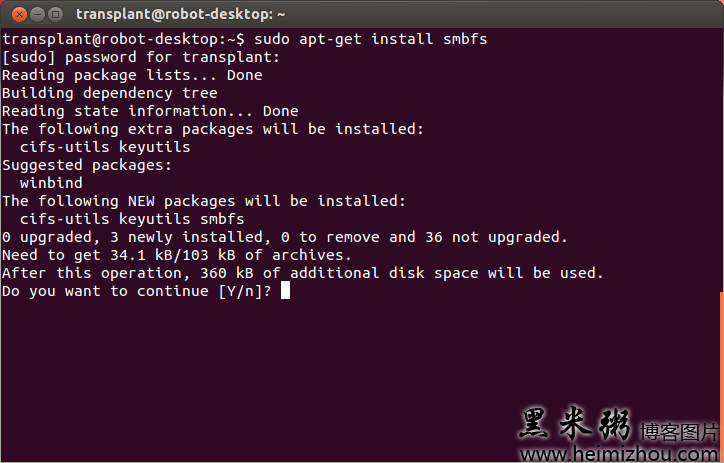Screen dimensions: 724x463
Task: Close the terminal window
Action: tap(19, 15)
